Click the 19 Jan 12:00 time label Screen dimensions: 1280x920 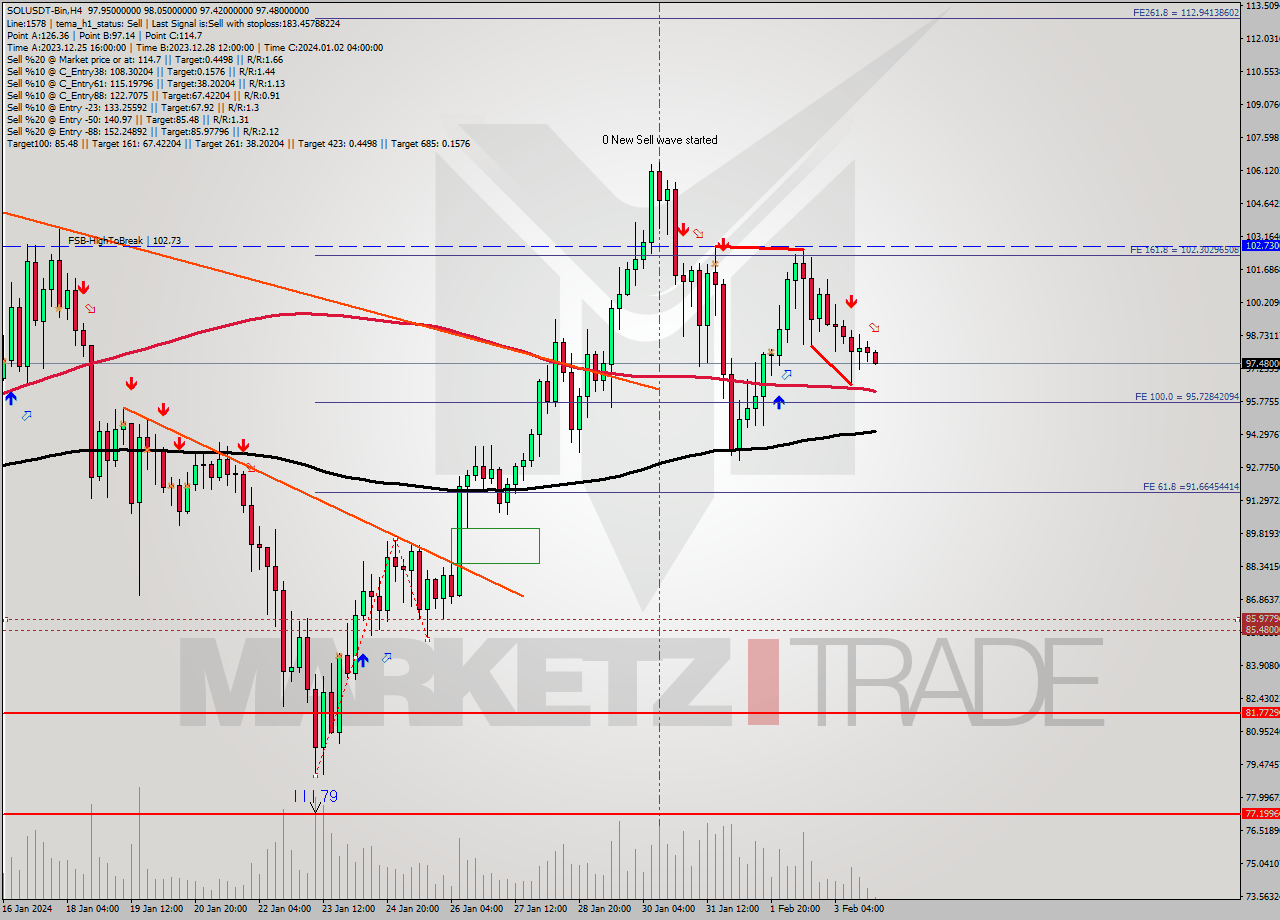pos(156,909)
